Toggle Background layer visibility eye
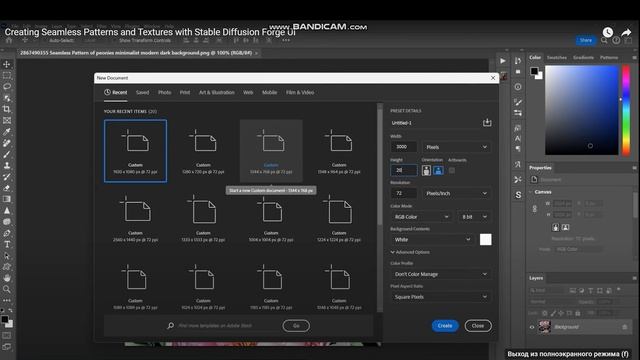The height and width of the screenshot is (360, 640). coord(532,327)
